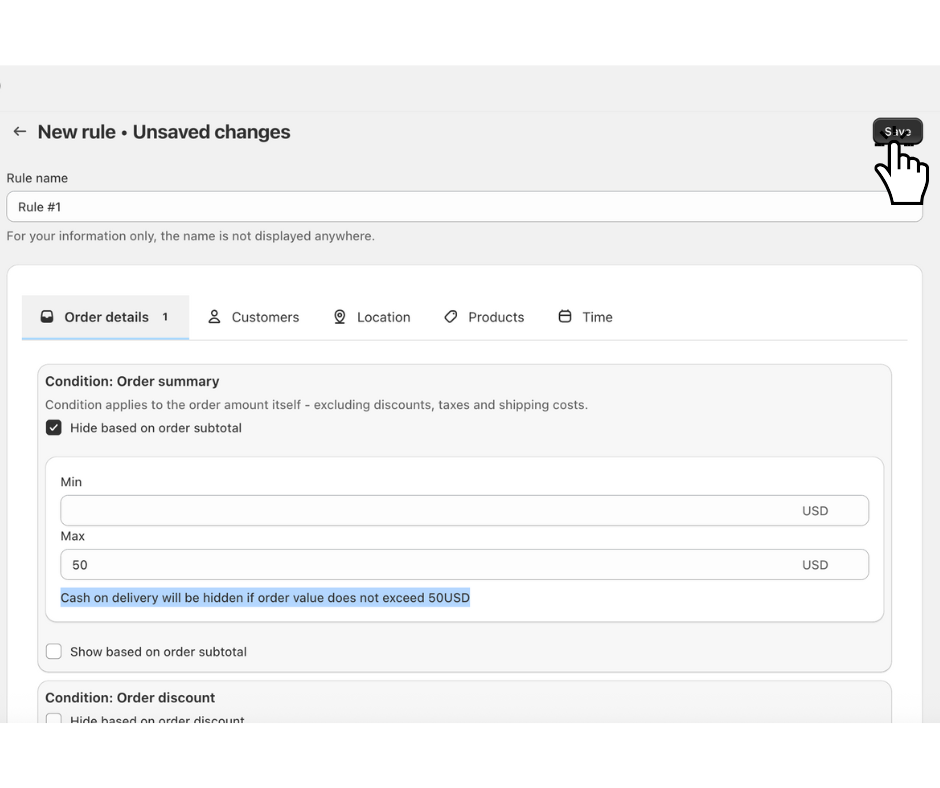Click the map pin Location icon
Screen dimensions: 940x788
click(340, 317)
